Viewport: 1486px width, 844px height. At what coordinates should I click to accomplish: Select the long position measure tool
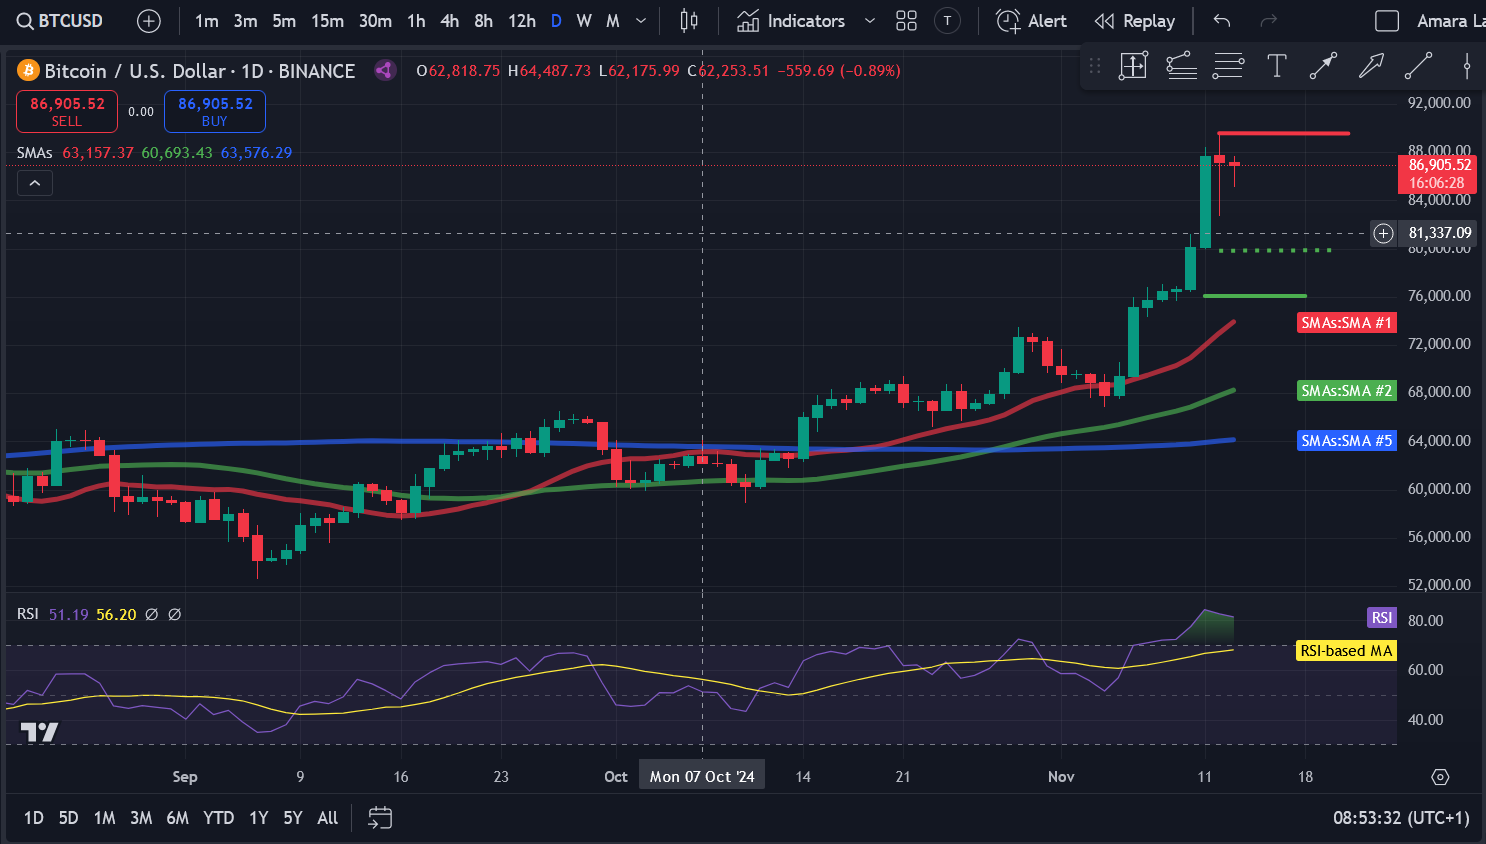[1133, 66]
